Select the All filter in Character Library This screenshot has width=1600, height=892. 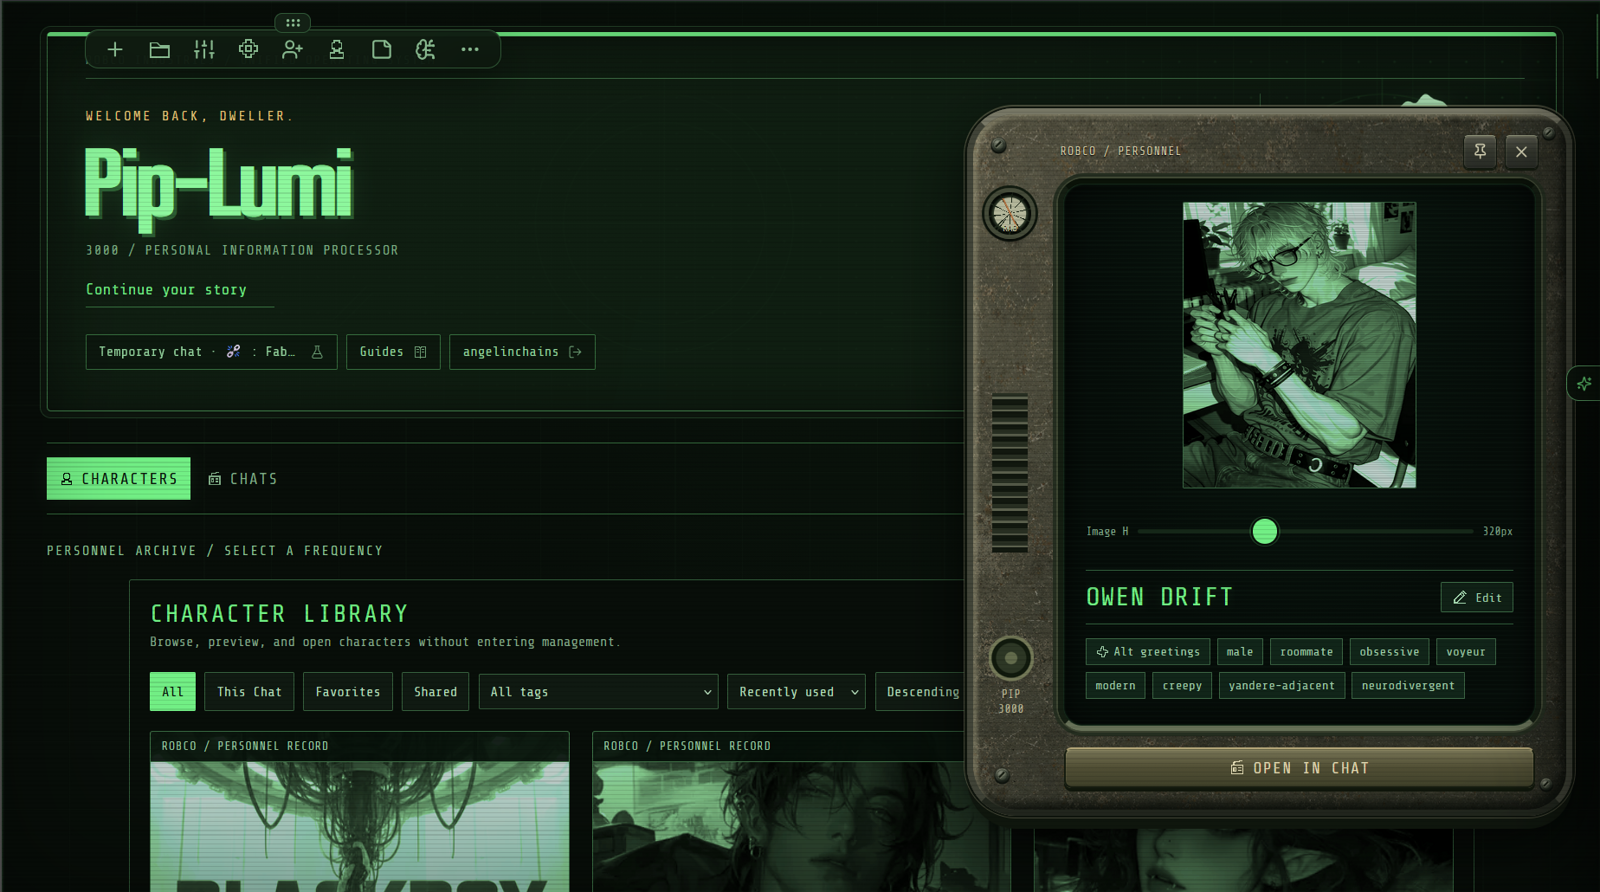tap(173, 692)
